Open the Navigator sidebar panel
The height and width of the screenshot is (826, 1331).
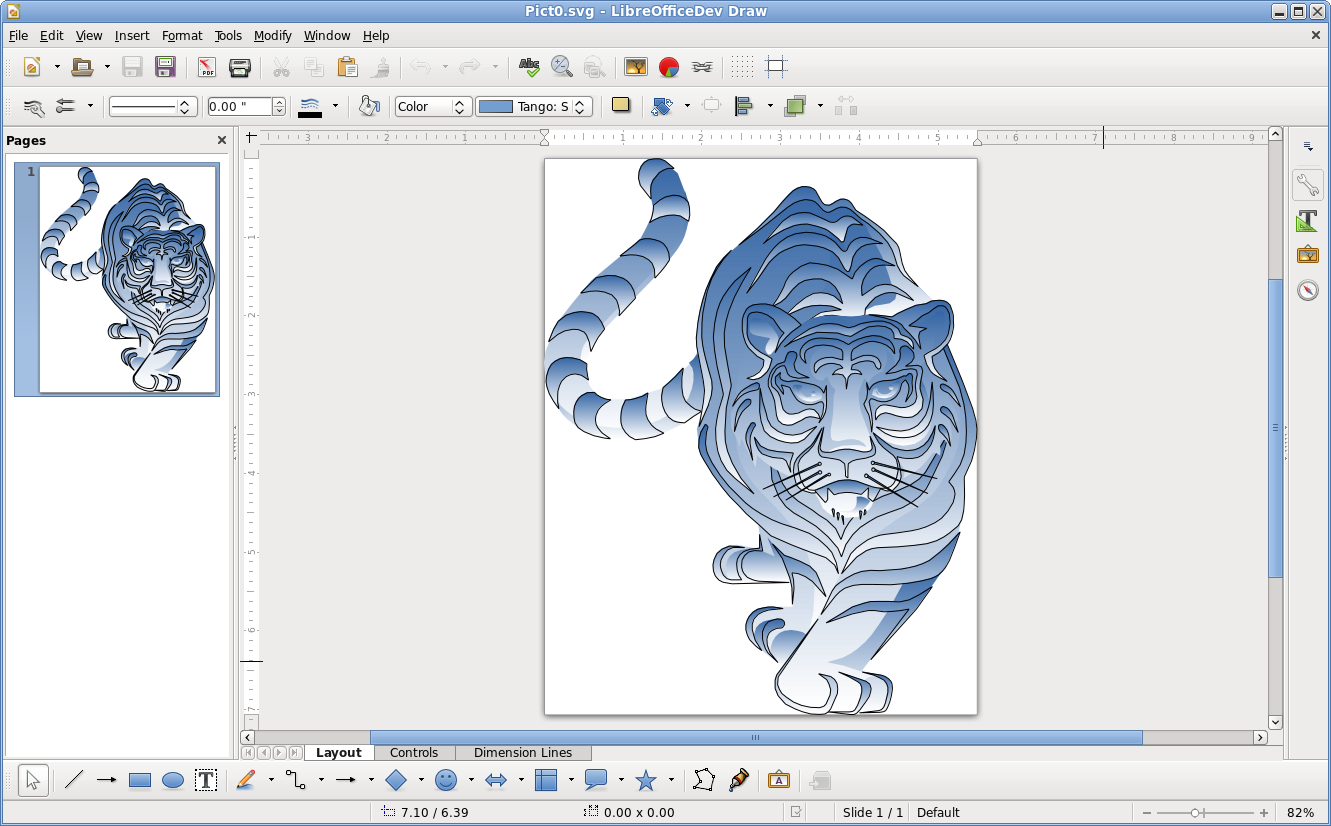click(1307, 290)
